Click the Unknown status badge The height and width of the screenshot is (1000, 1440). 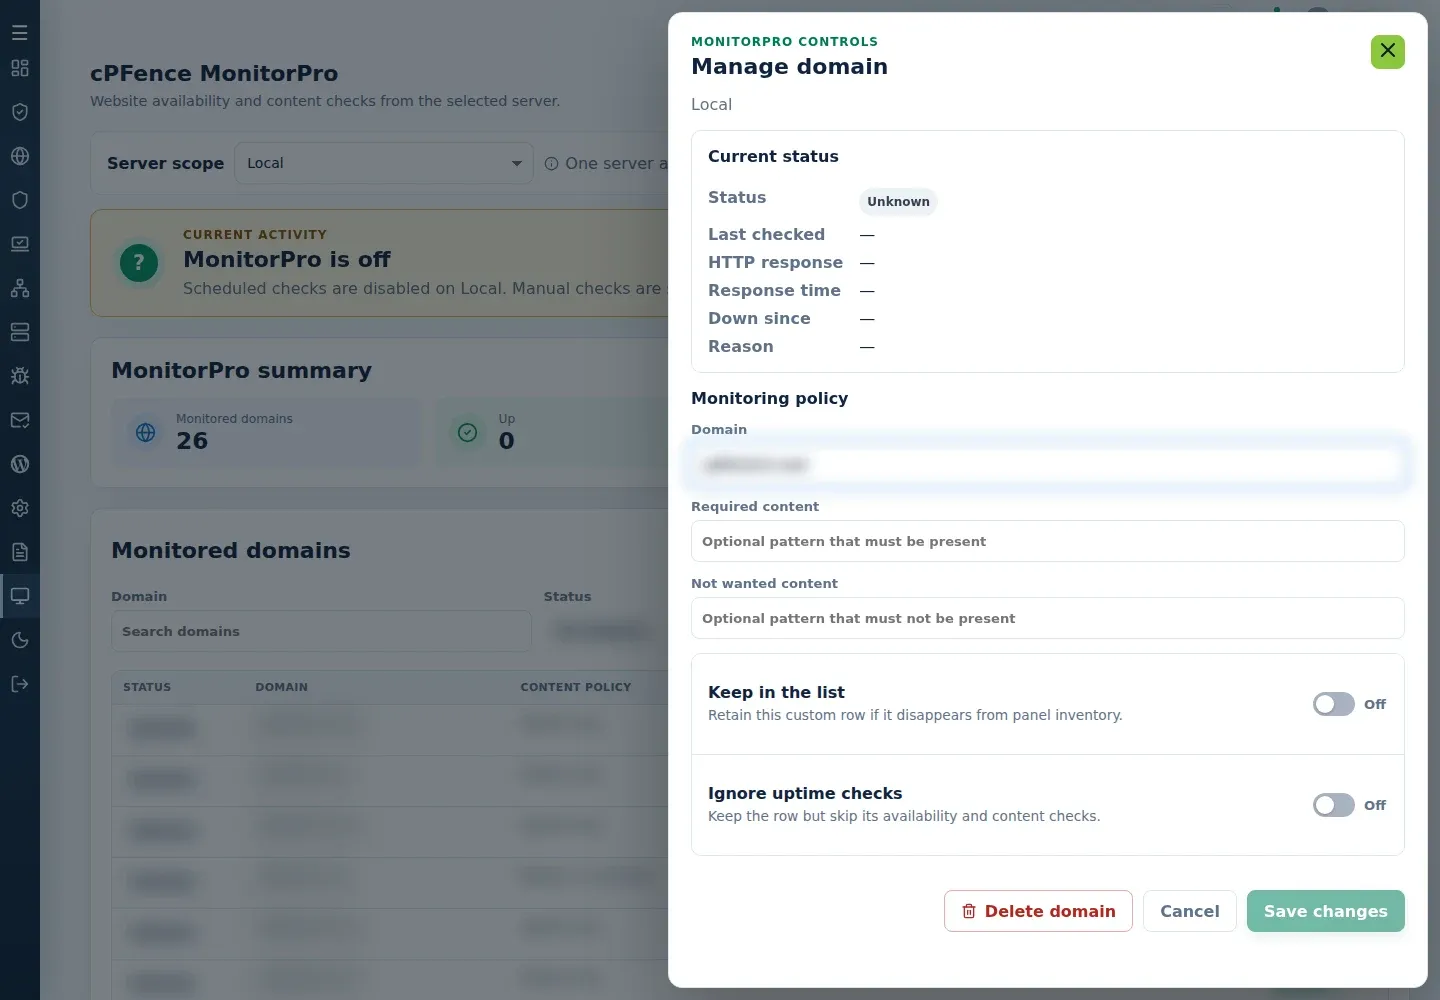(x=898, y=202)
